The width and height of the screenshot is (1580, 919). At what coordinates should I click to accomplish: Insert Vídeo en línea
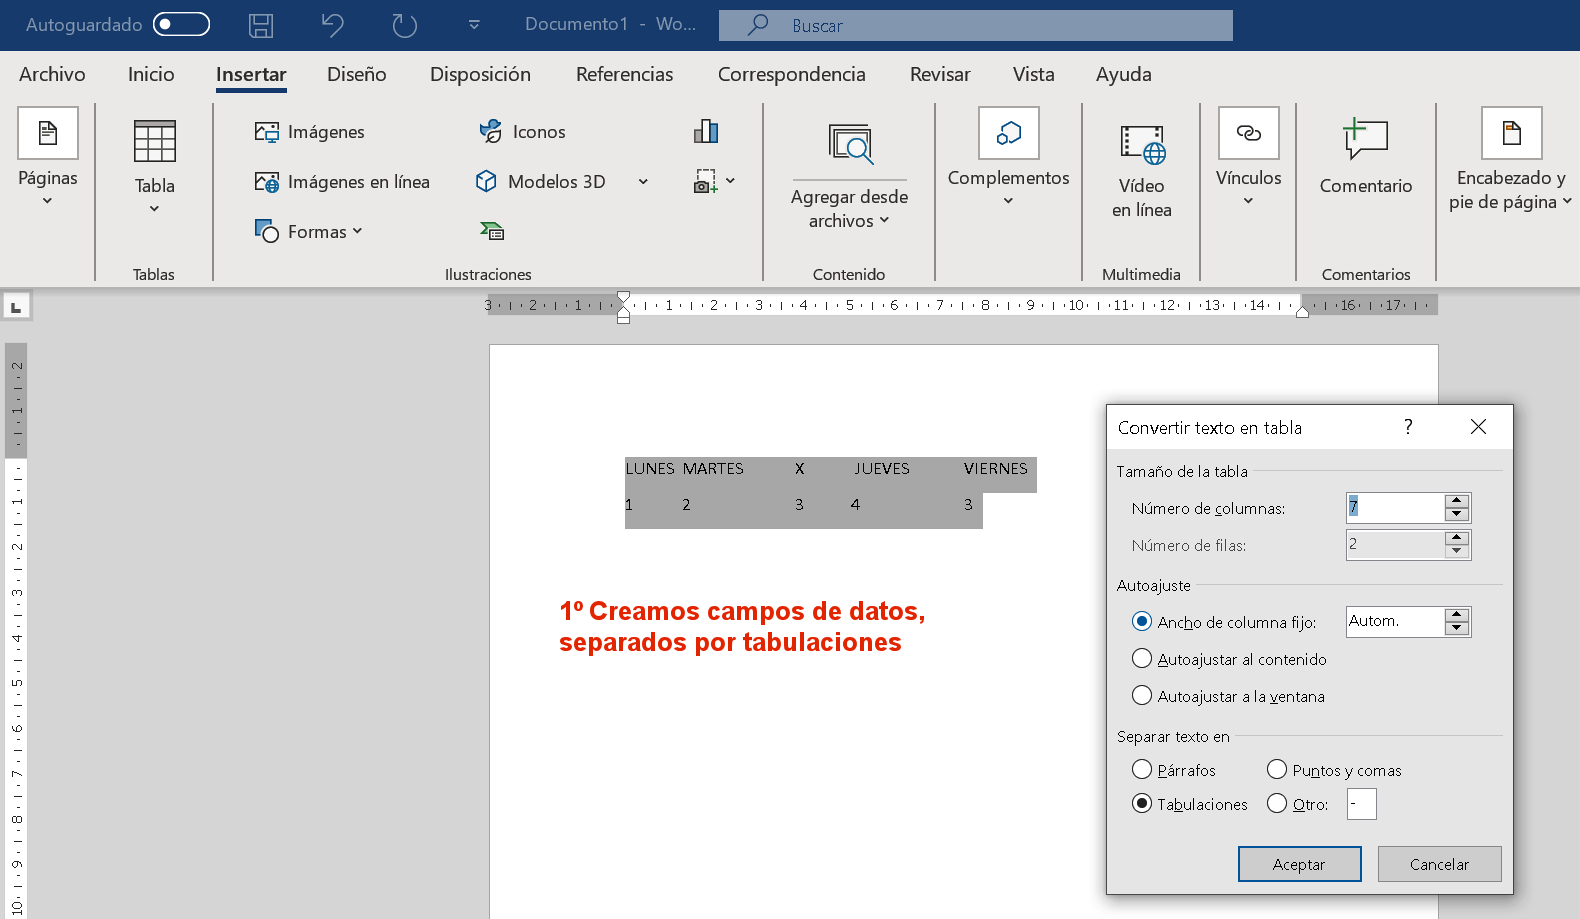[1142, 172]
